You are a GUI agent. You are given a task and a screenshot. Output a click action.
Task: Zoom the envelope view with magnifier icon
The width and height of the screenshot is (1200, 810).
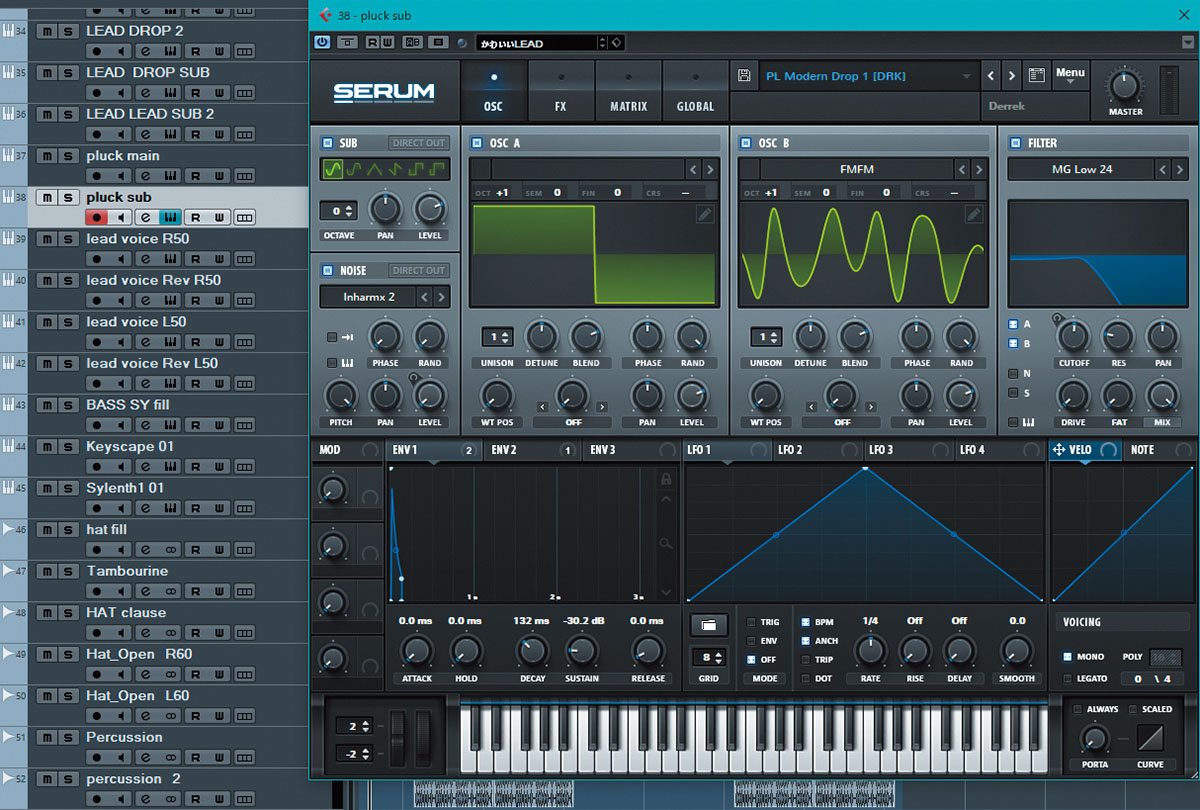[x=665, y=543]
